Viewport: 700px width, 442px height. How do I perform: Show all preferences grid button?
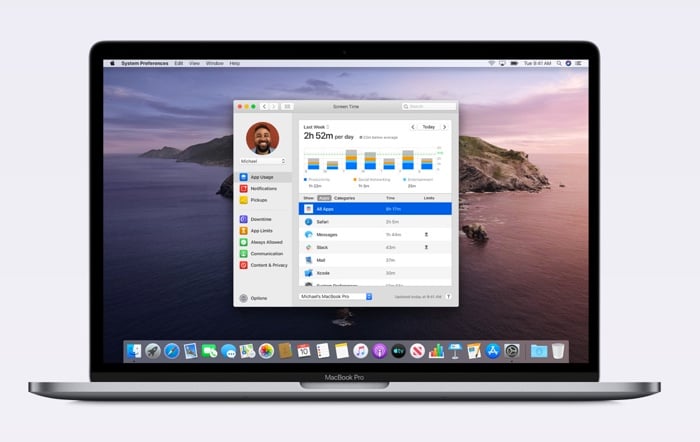pos(288,106)
